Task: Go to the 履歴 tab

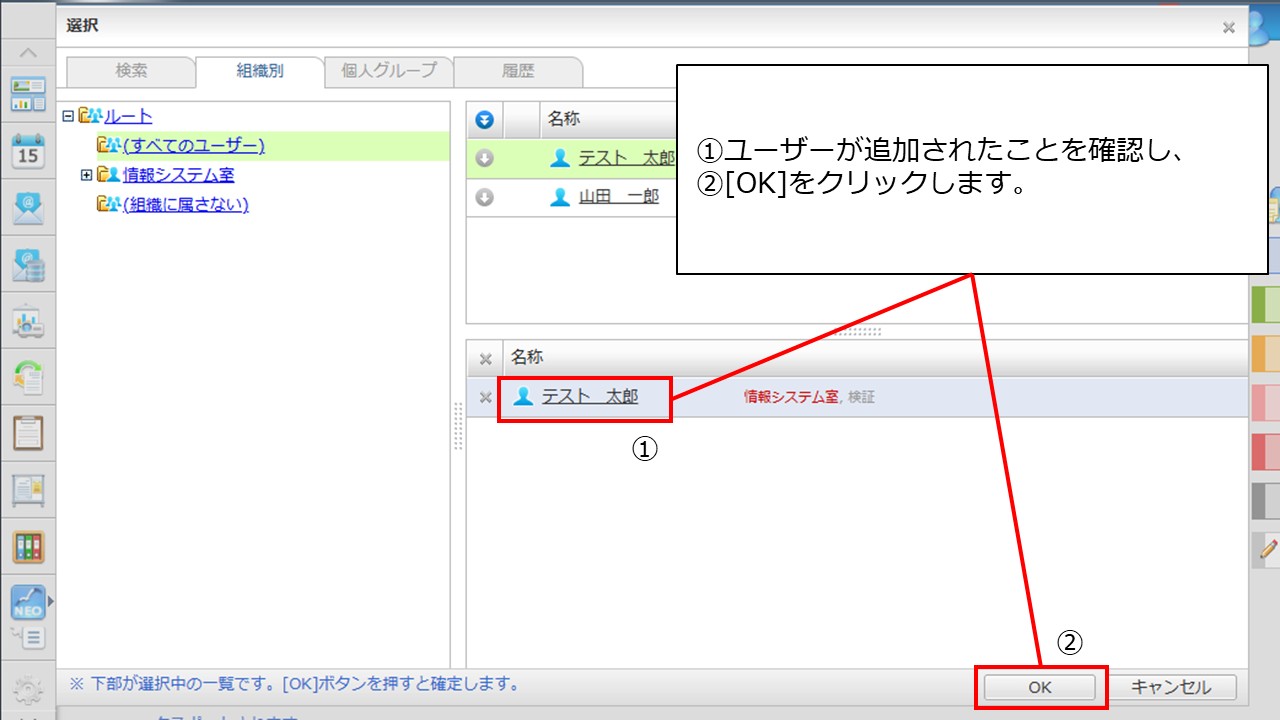Action: pyautogui.click(x=518, y=71)
